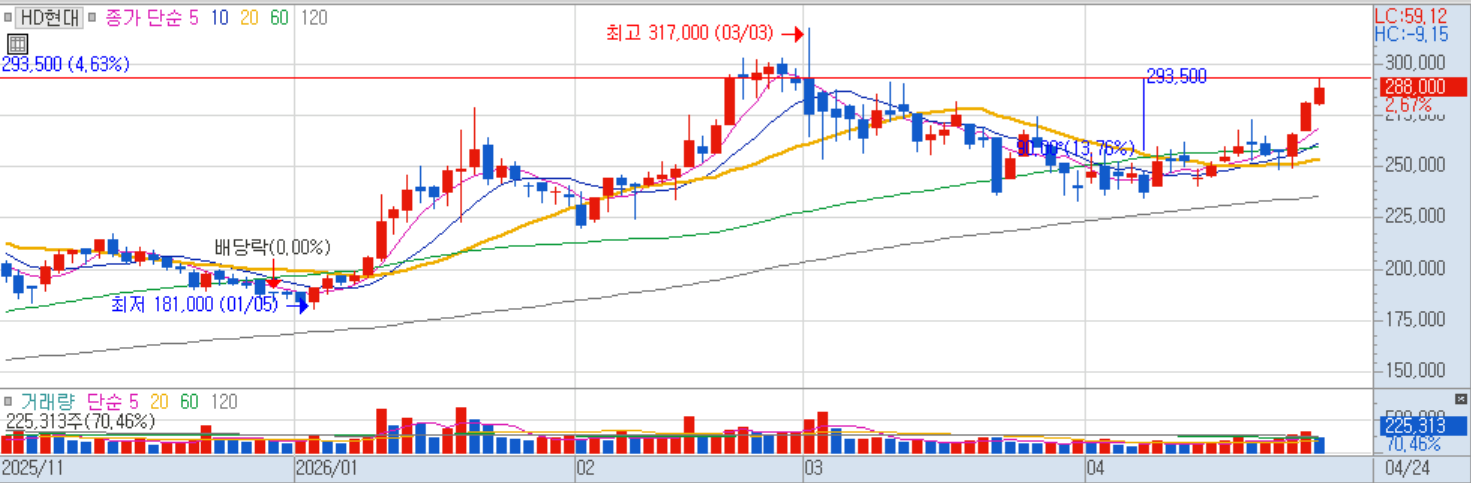Click the 배당락(0.00%) dividend marker

click(272, 247)
